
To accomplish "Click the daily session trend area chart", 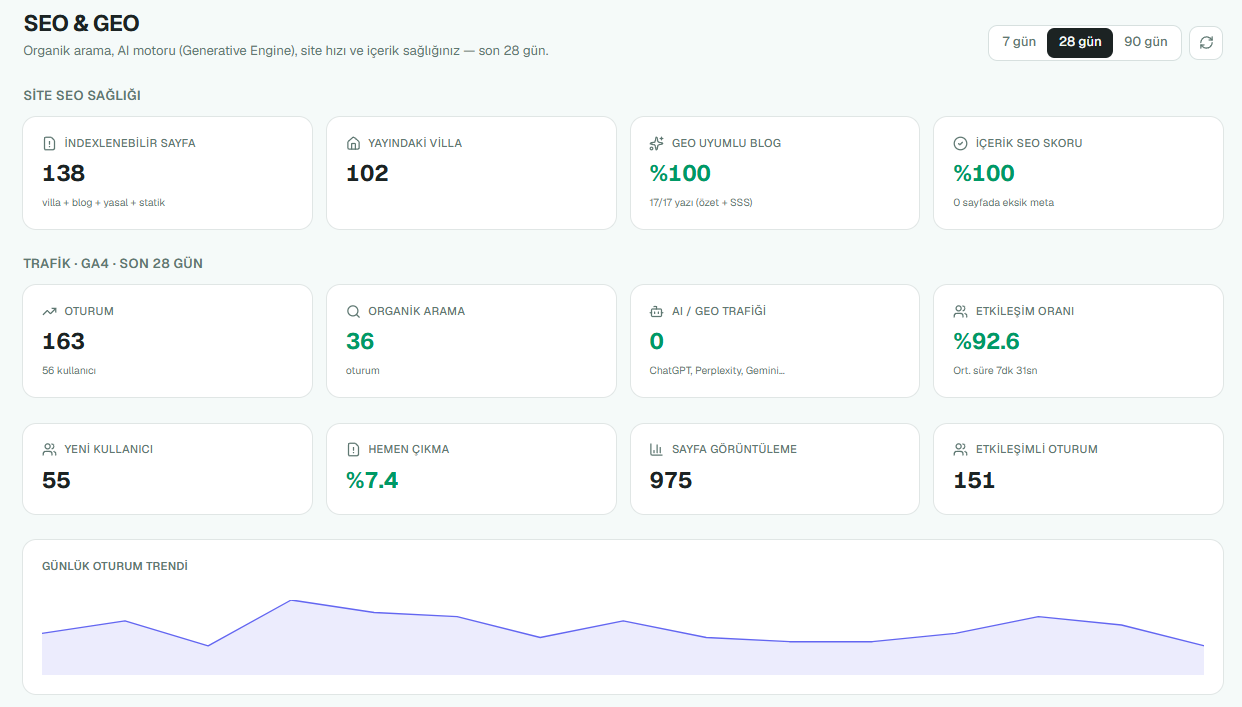I will 623,637.
